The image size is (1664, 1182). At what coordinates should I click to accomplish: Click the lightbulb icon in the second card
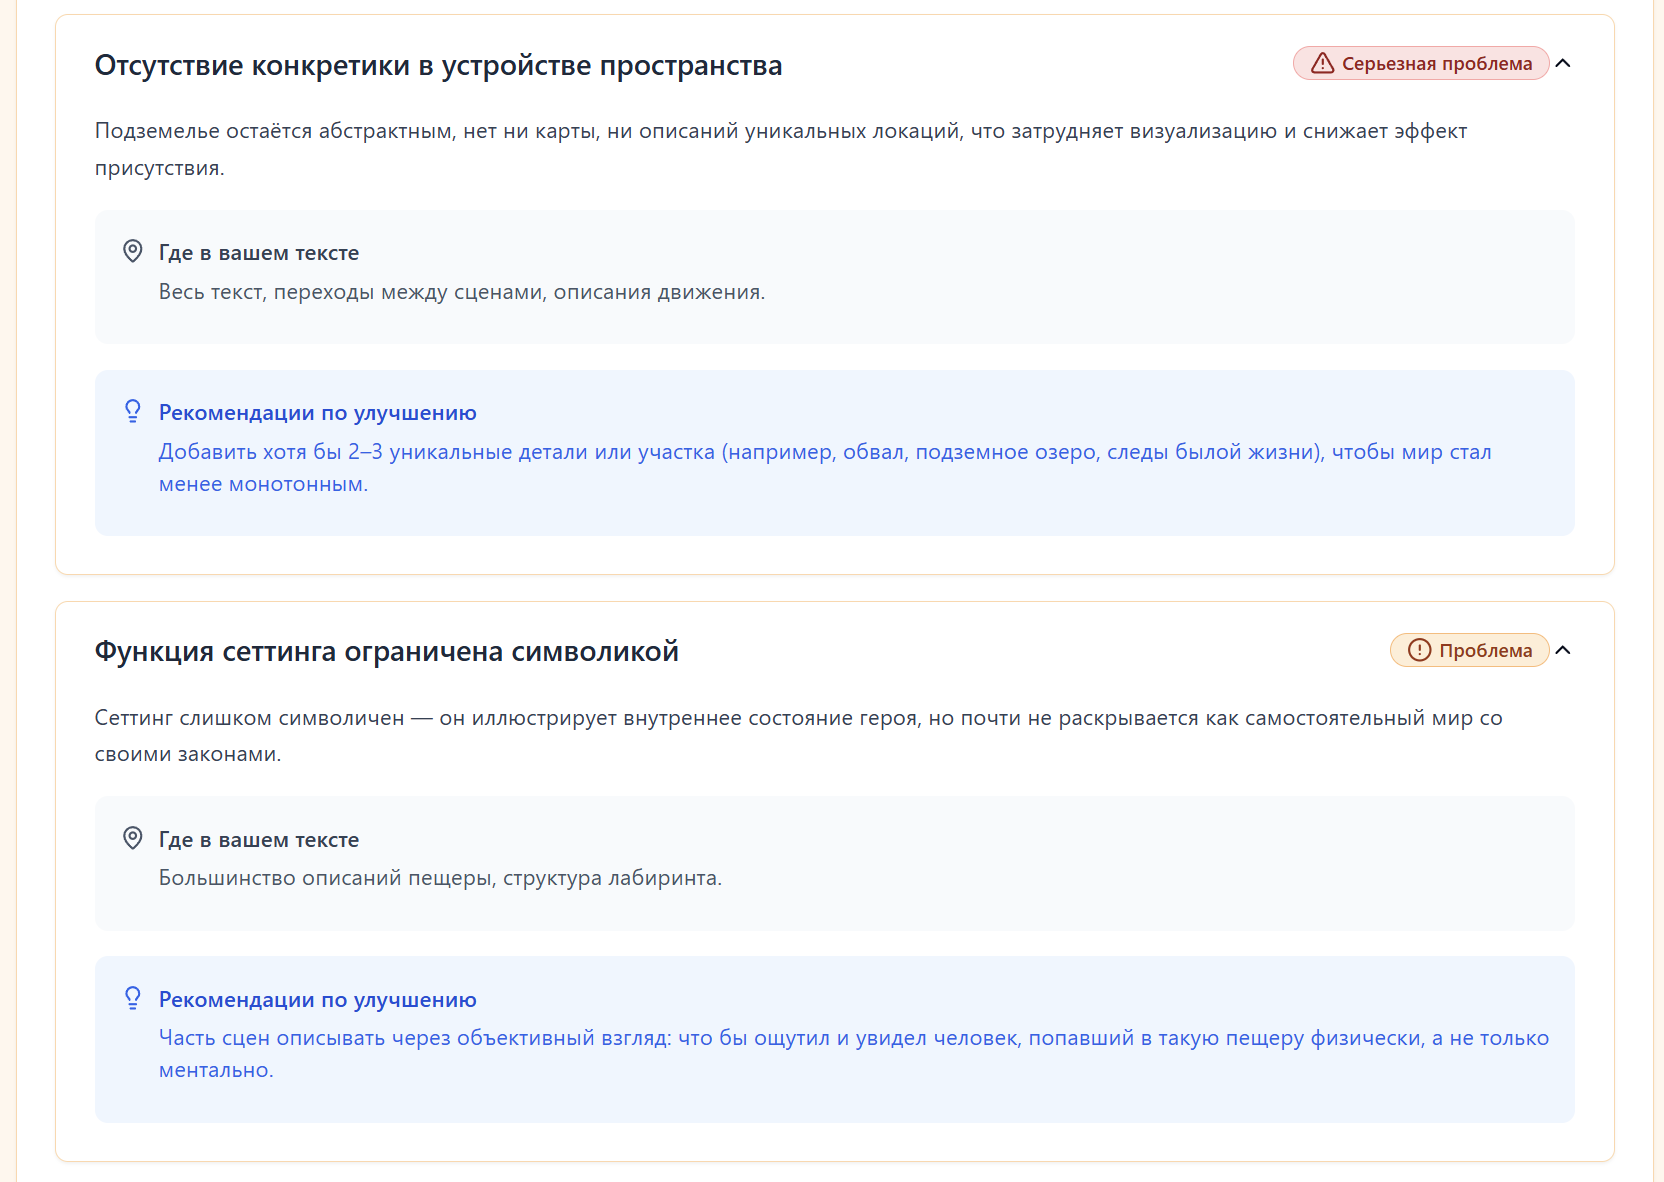(132, 998)
